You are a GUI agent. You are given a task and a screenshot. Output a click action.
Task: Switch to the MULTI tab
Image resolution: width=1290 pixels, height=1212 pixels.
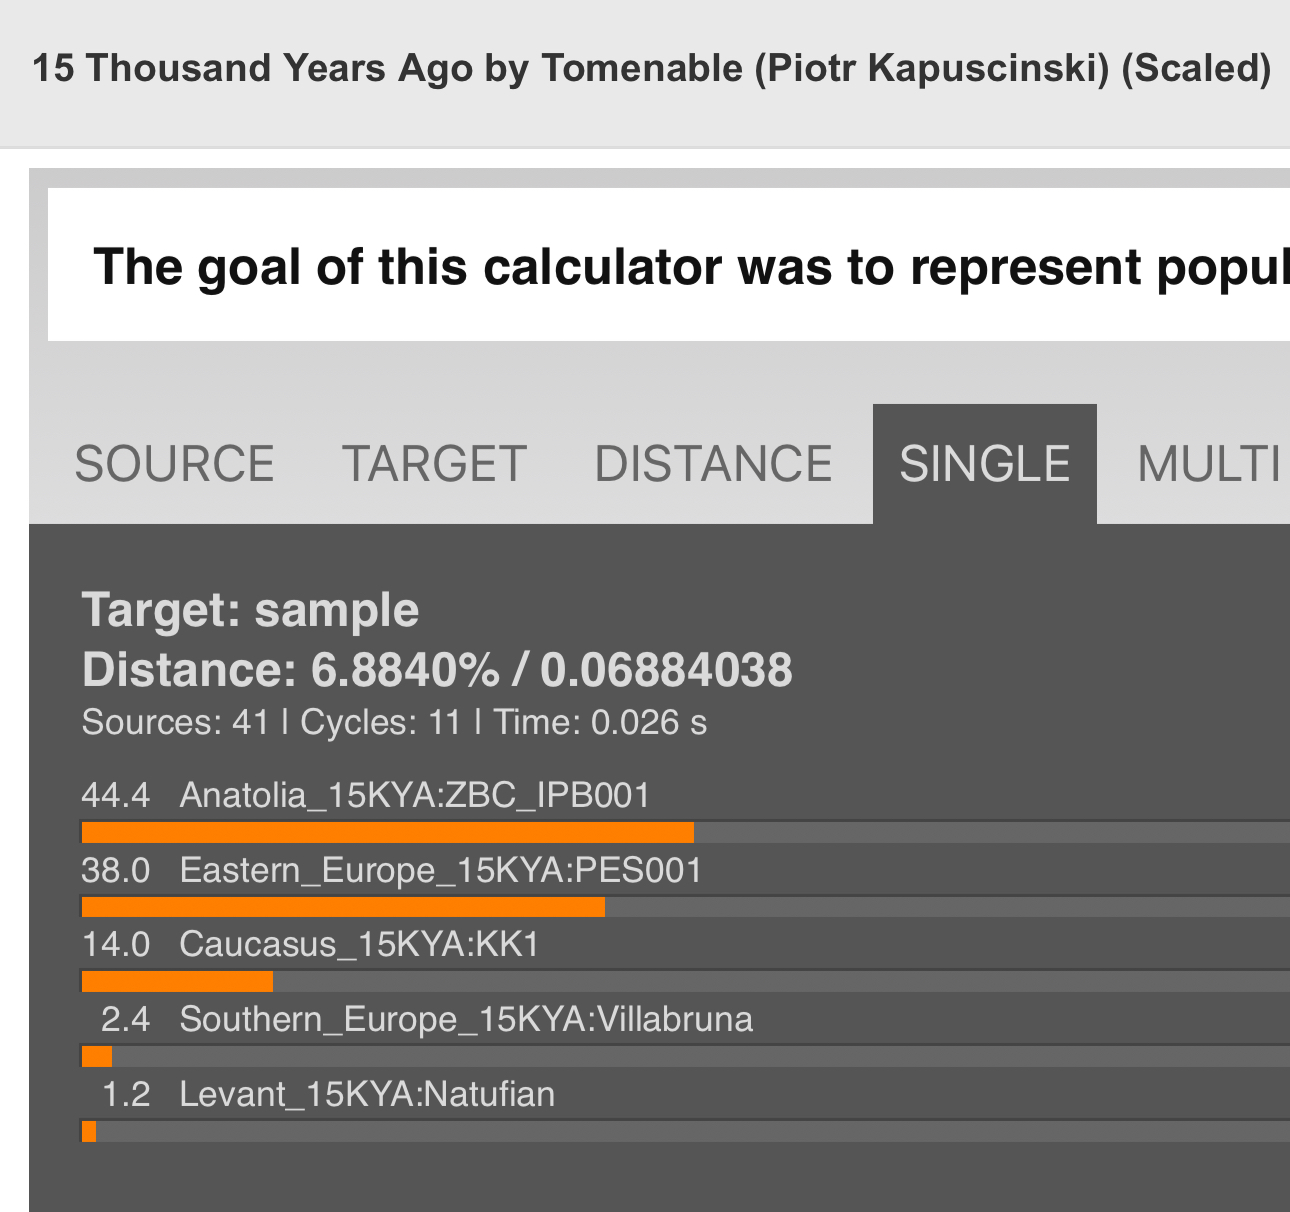1209,464
